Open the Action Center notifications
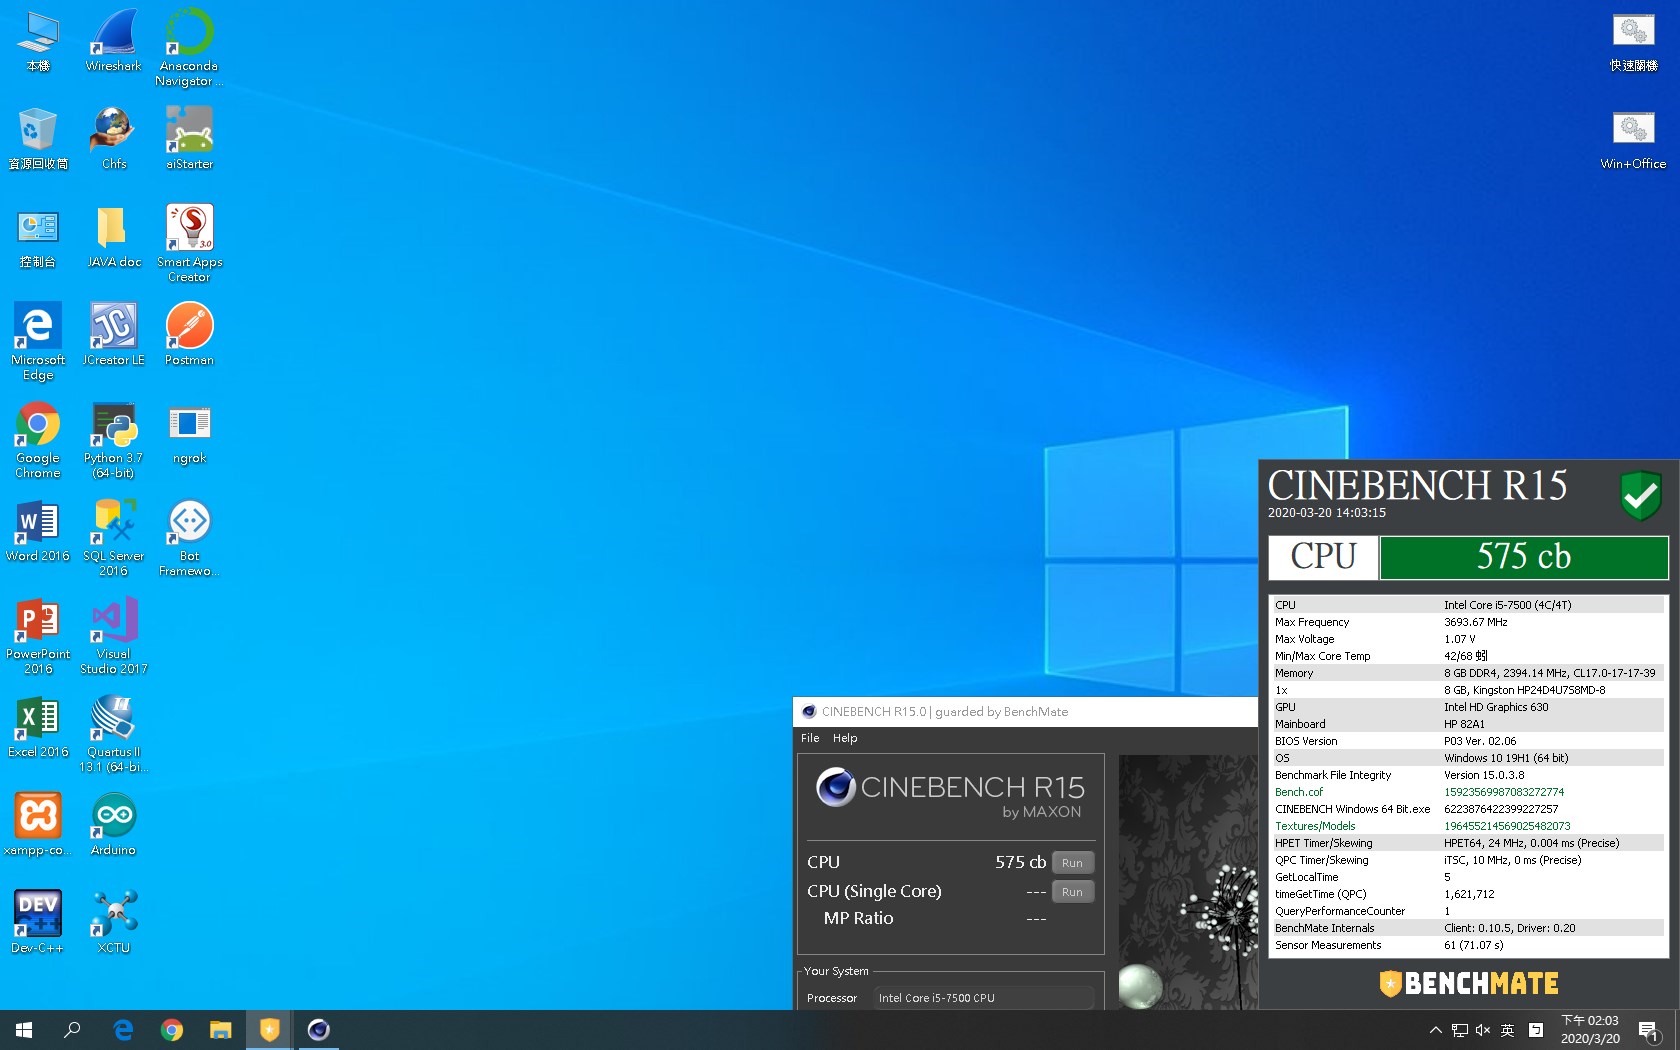Screen dimensions: 1680x1050 (x=1649, y=1030)
